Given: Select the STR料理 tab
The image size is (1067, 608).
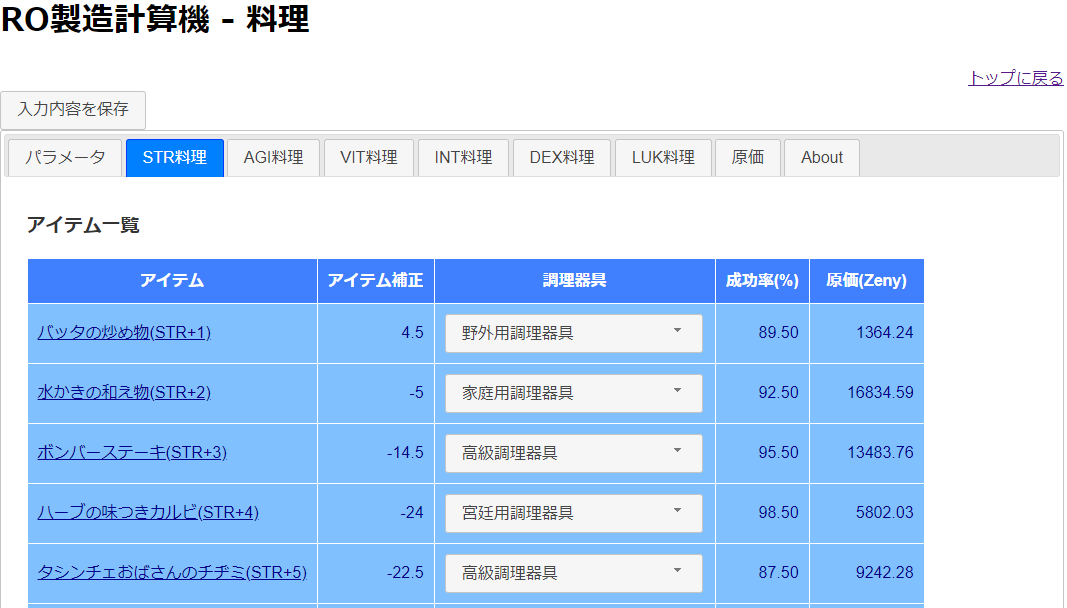Looking at the screenshot, I should (175, 157).
